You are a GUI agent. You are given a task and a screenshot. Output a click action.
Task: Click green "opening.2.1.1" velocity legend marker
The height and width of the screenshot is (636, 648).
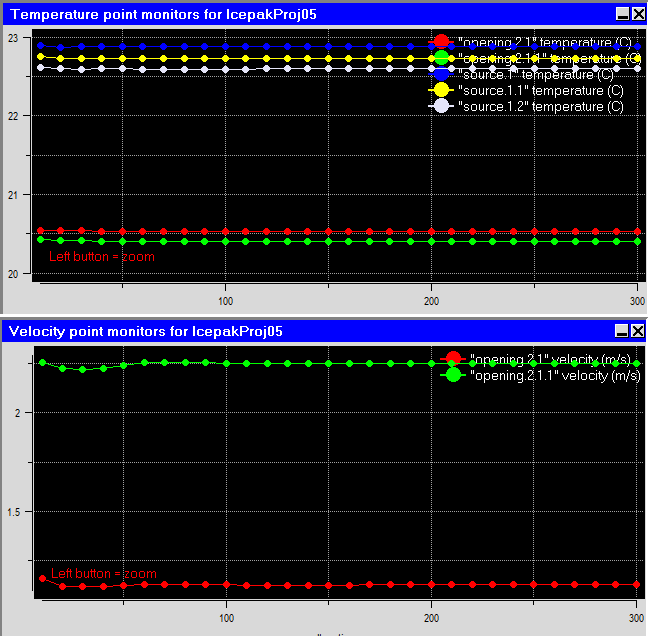452,375
